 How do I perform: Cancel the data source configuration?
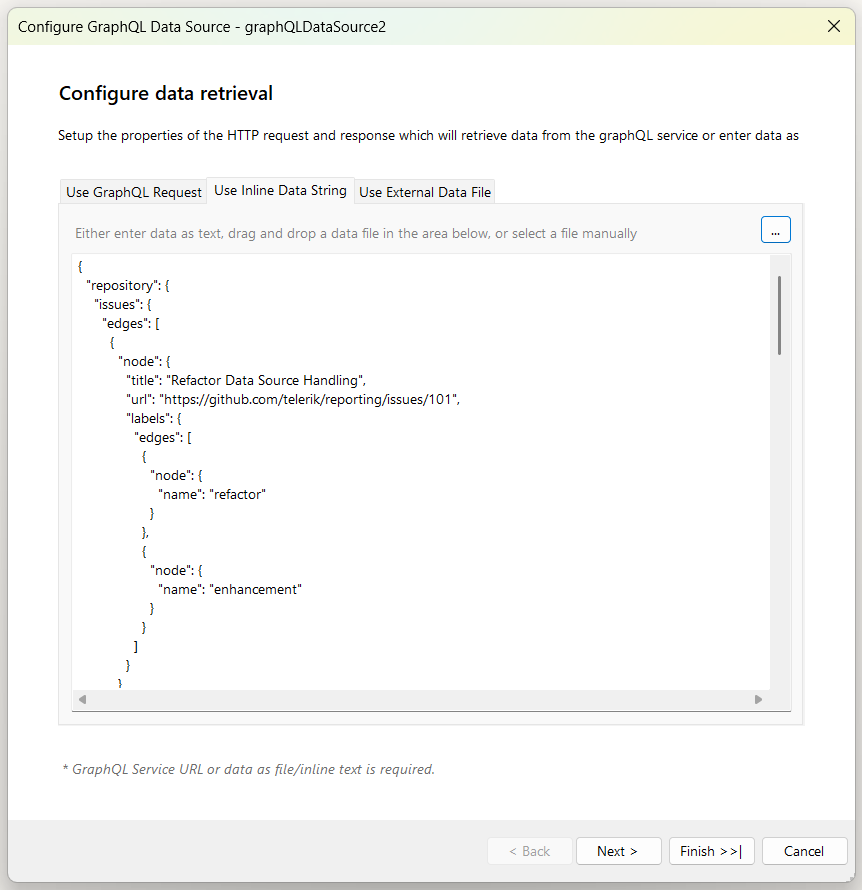pos(804,851)
